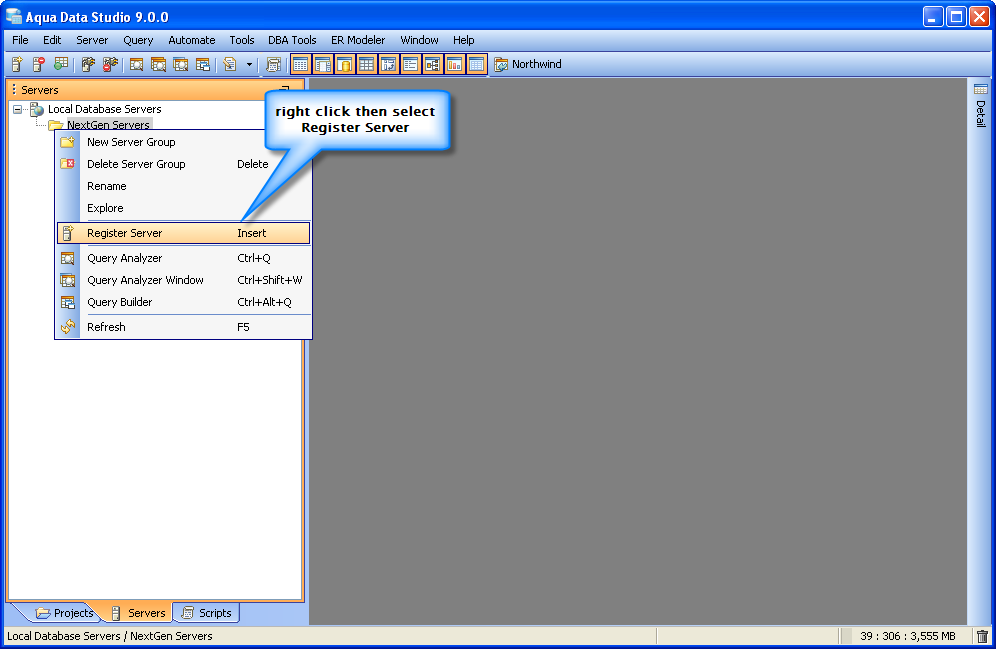Open the dropdown arrow beside the script icon
The image size is (996, 649).
coord(249,64)
